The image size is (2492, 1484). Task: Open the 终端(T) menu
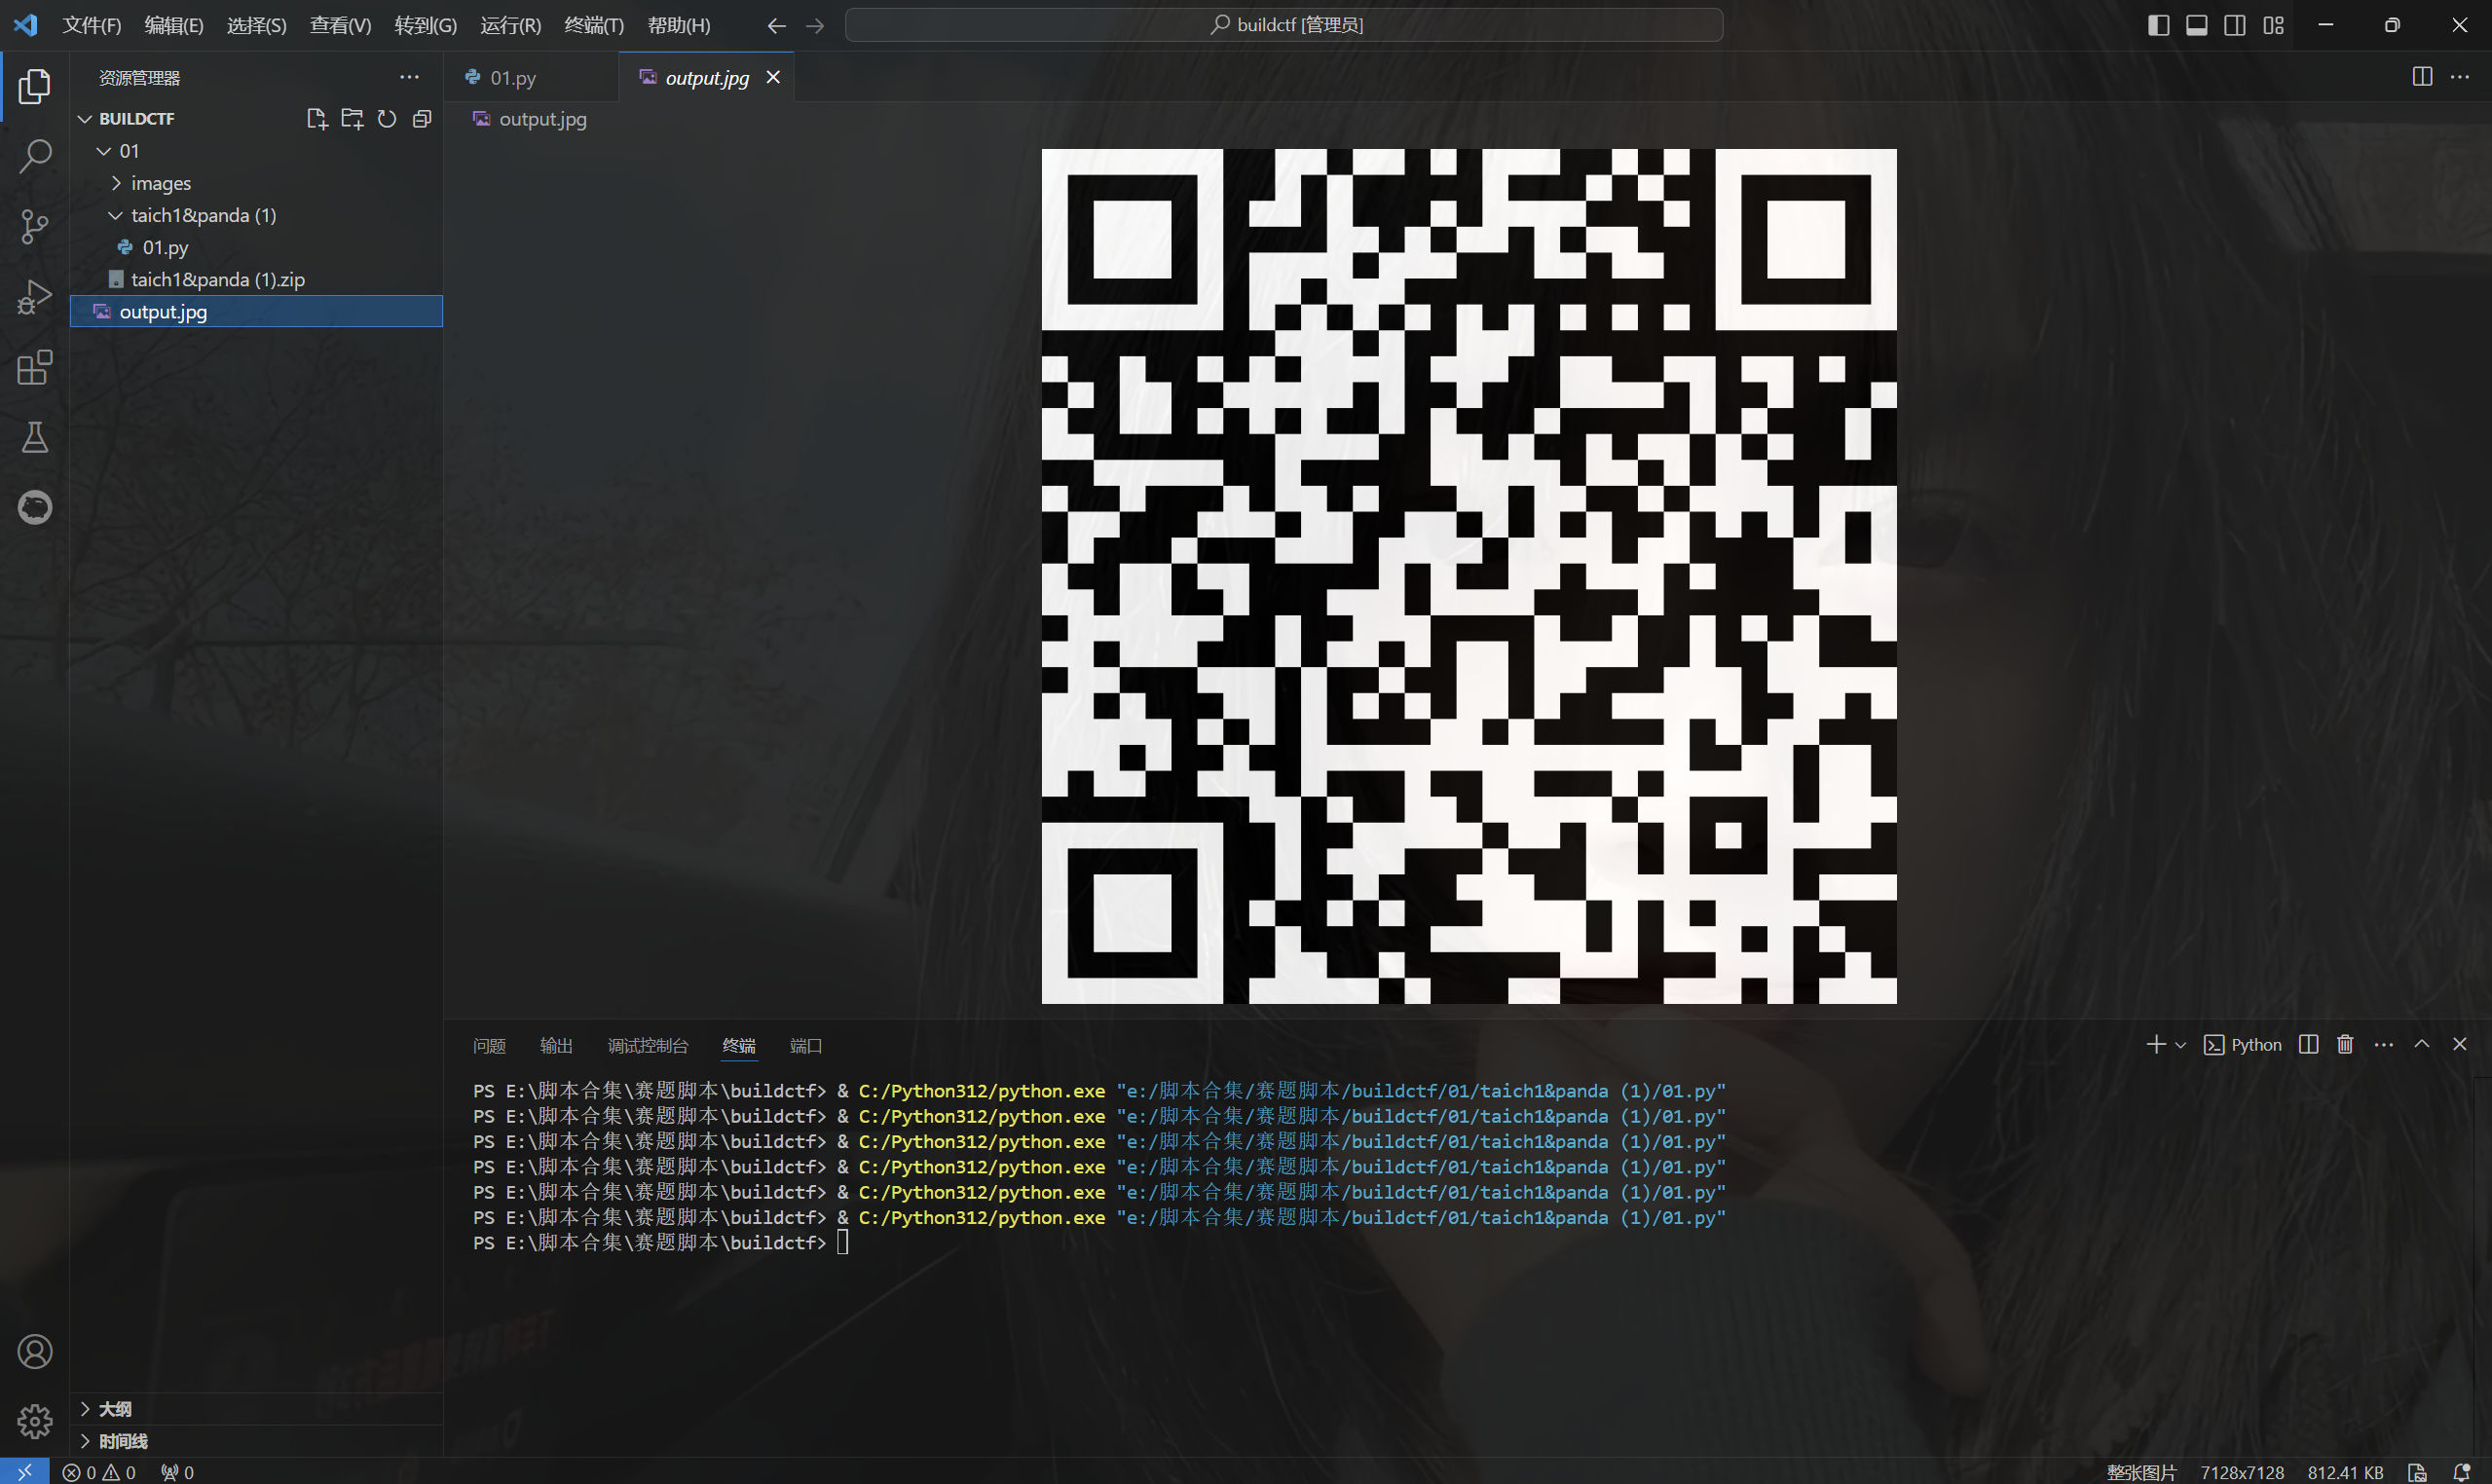[x=594, y=26]
